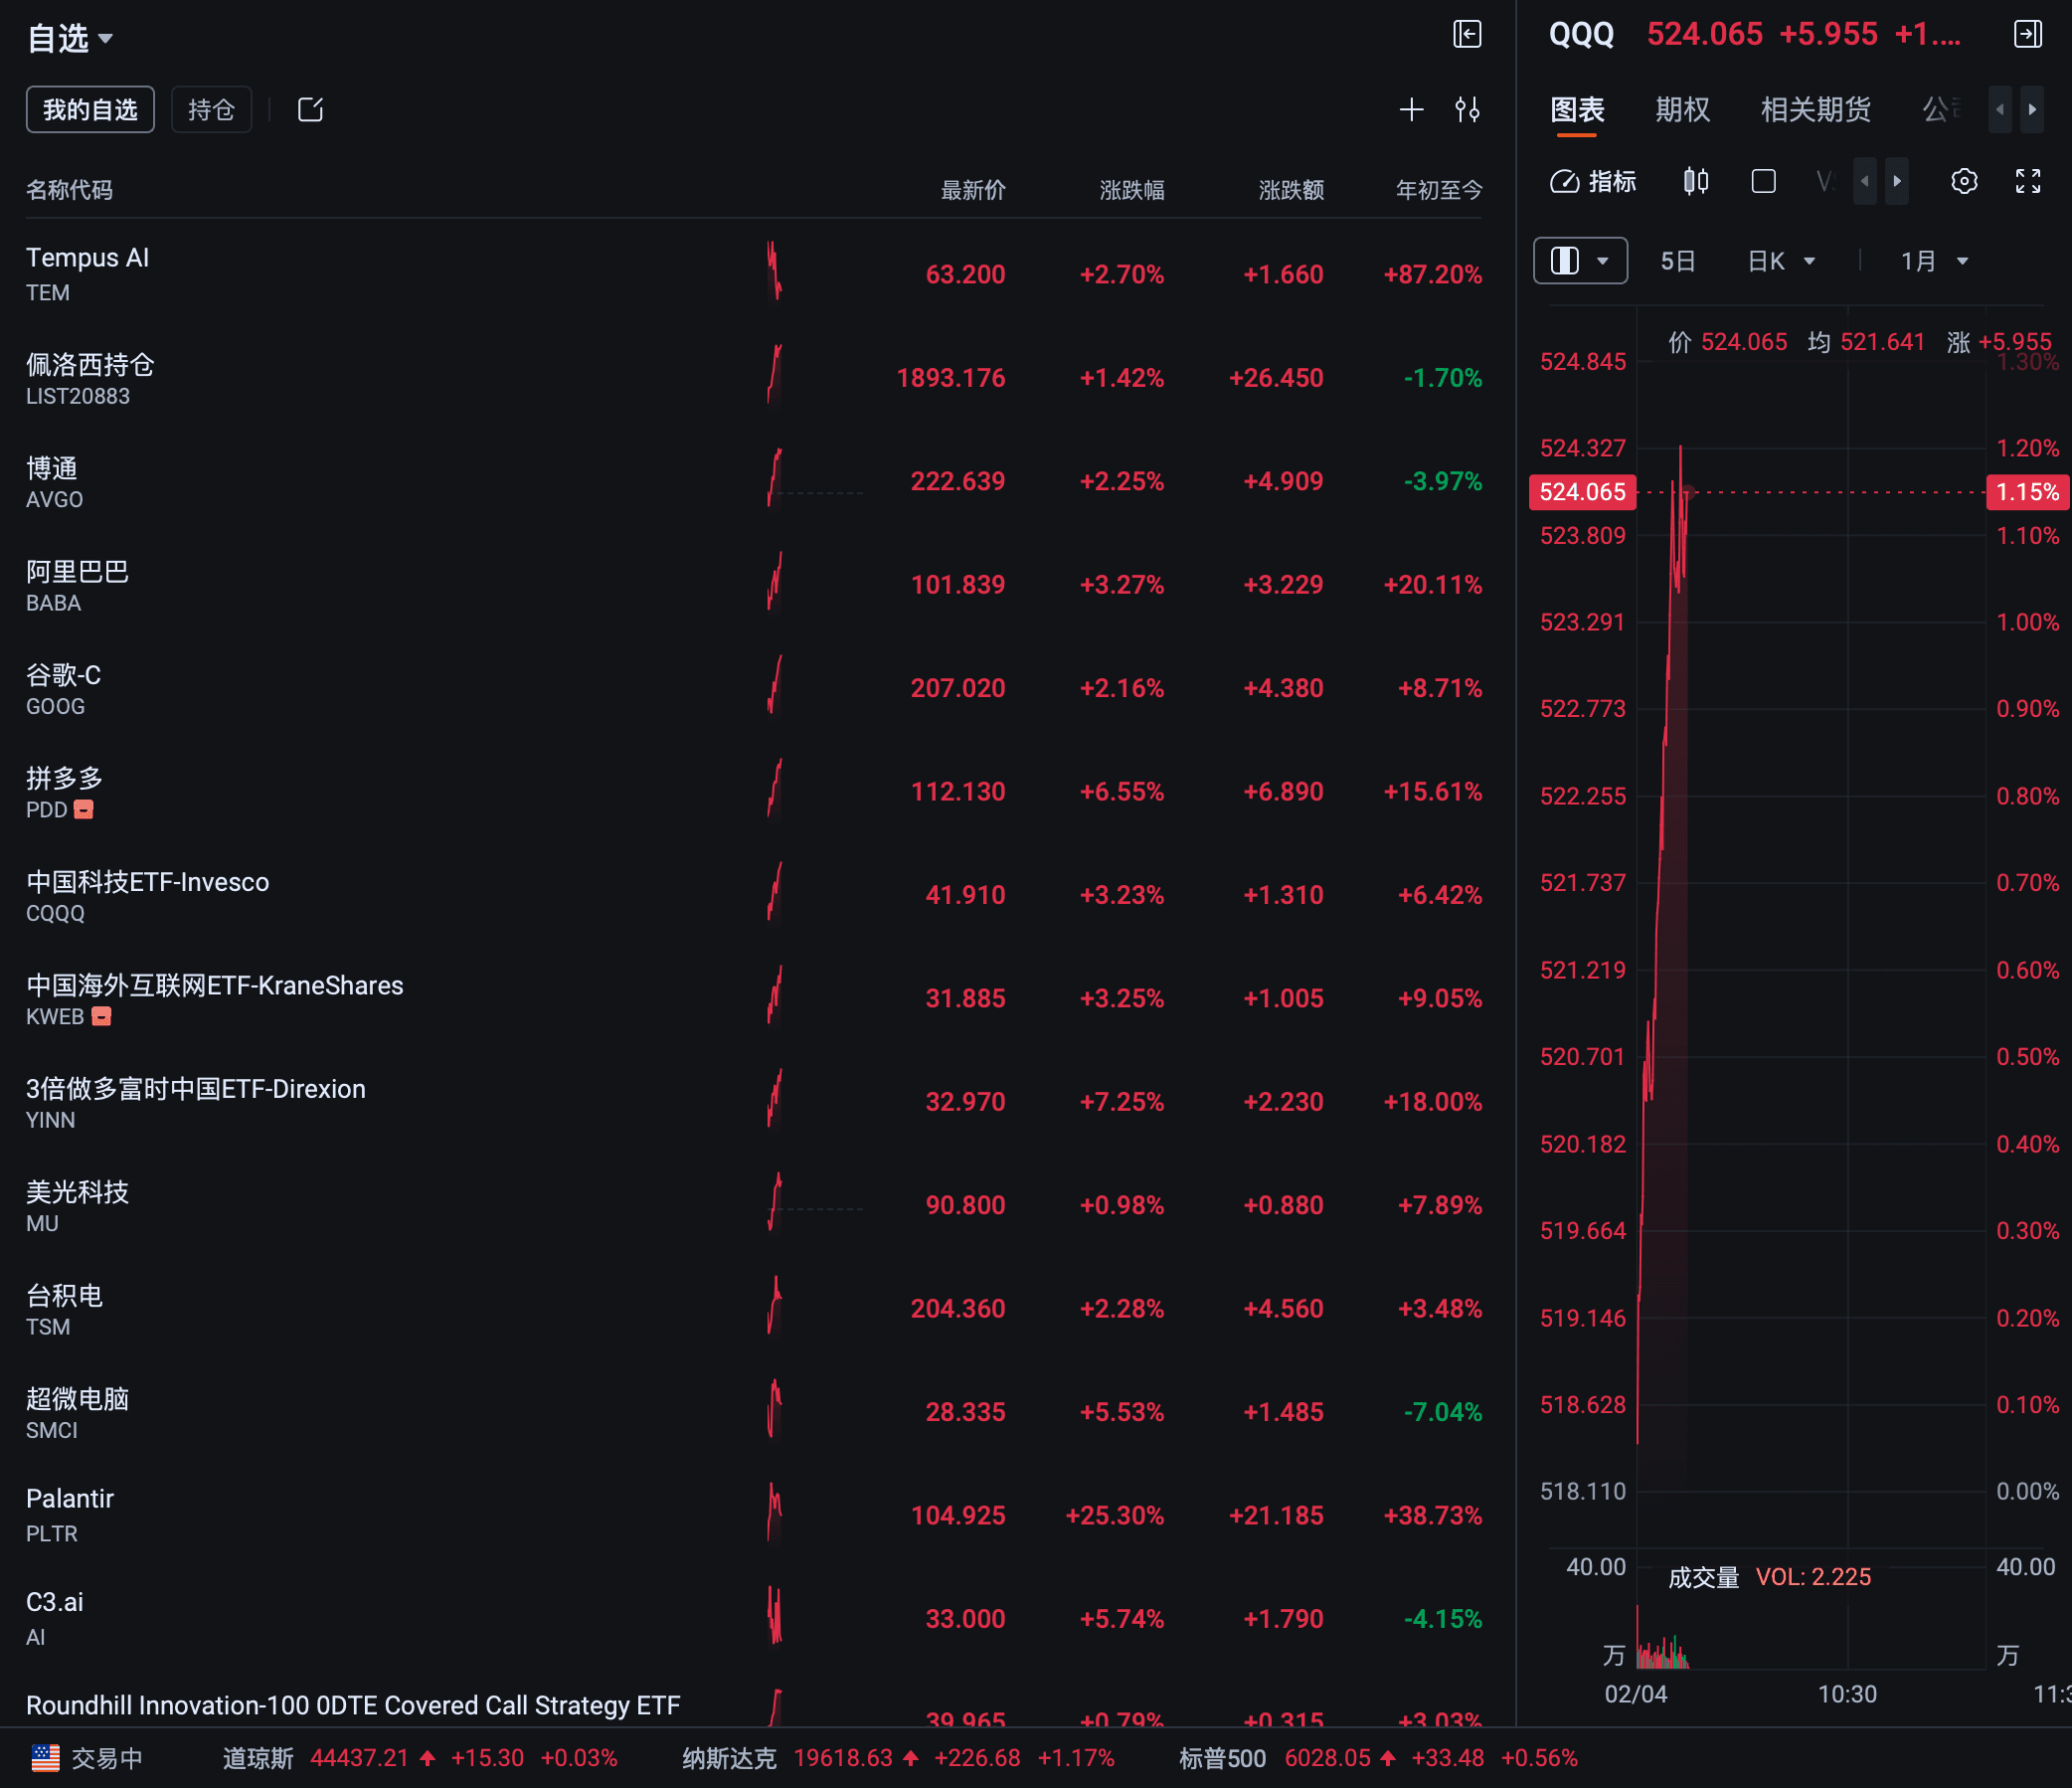Click 超微电脑's -7.04% year-to-date value
Image resolution: width=2072 pixels, height=1788 pixels.
1442,1412
